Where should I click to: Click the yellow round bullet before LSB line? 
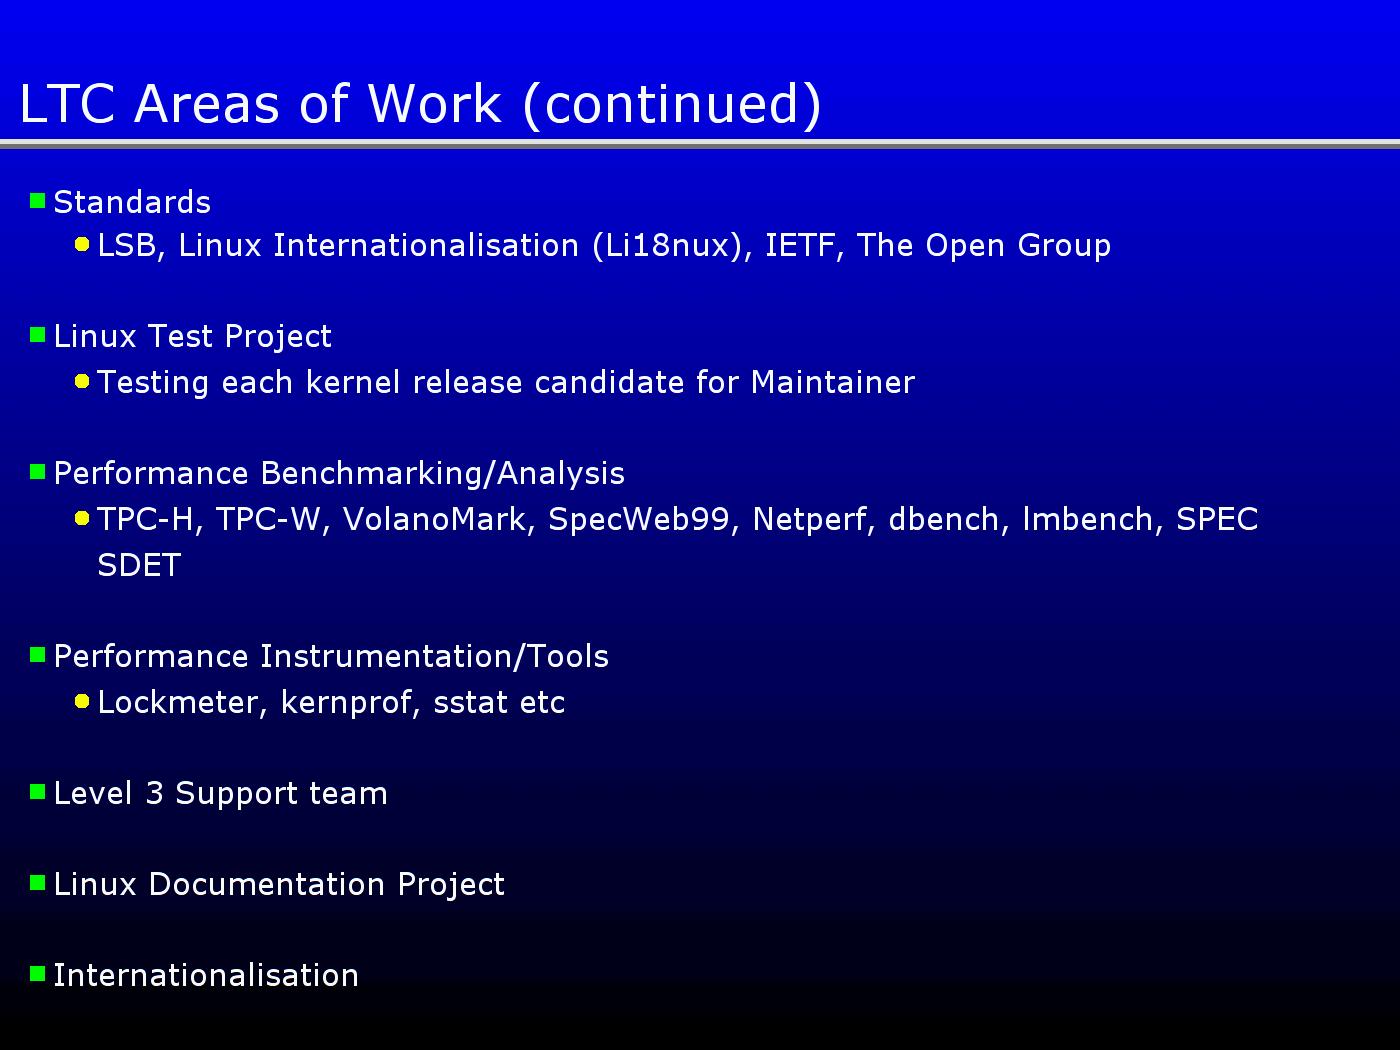point(82,245)
